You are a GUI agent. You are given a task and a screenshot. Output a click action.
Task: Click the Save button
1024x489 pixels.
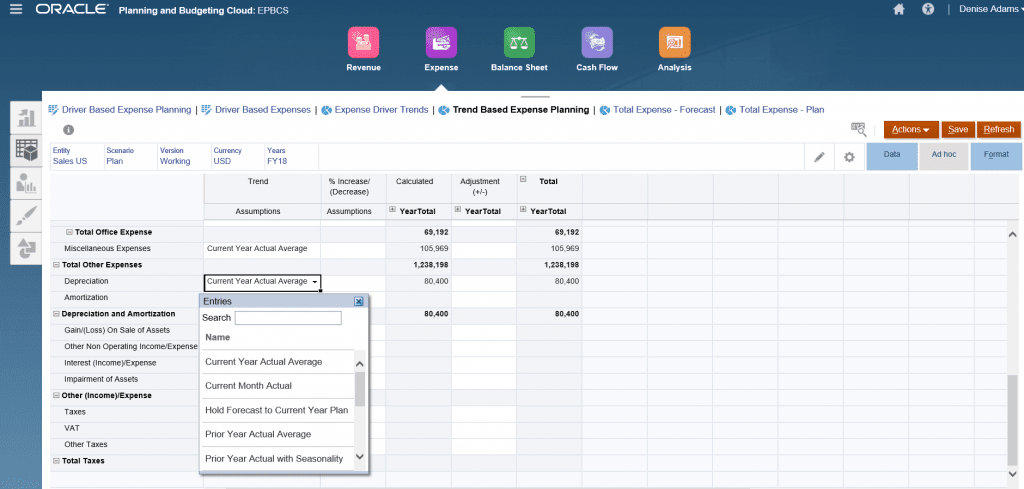click(958, 129)
